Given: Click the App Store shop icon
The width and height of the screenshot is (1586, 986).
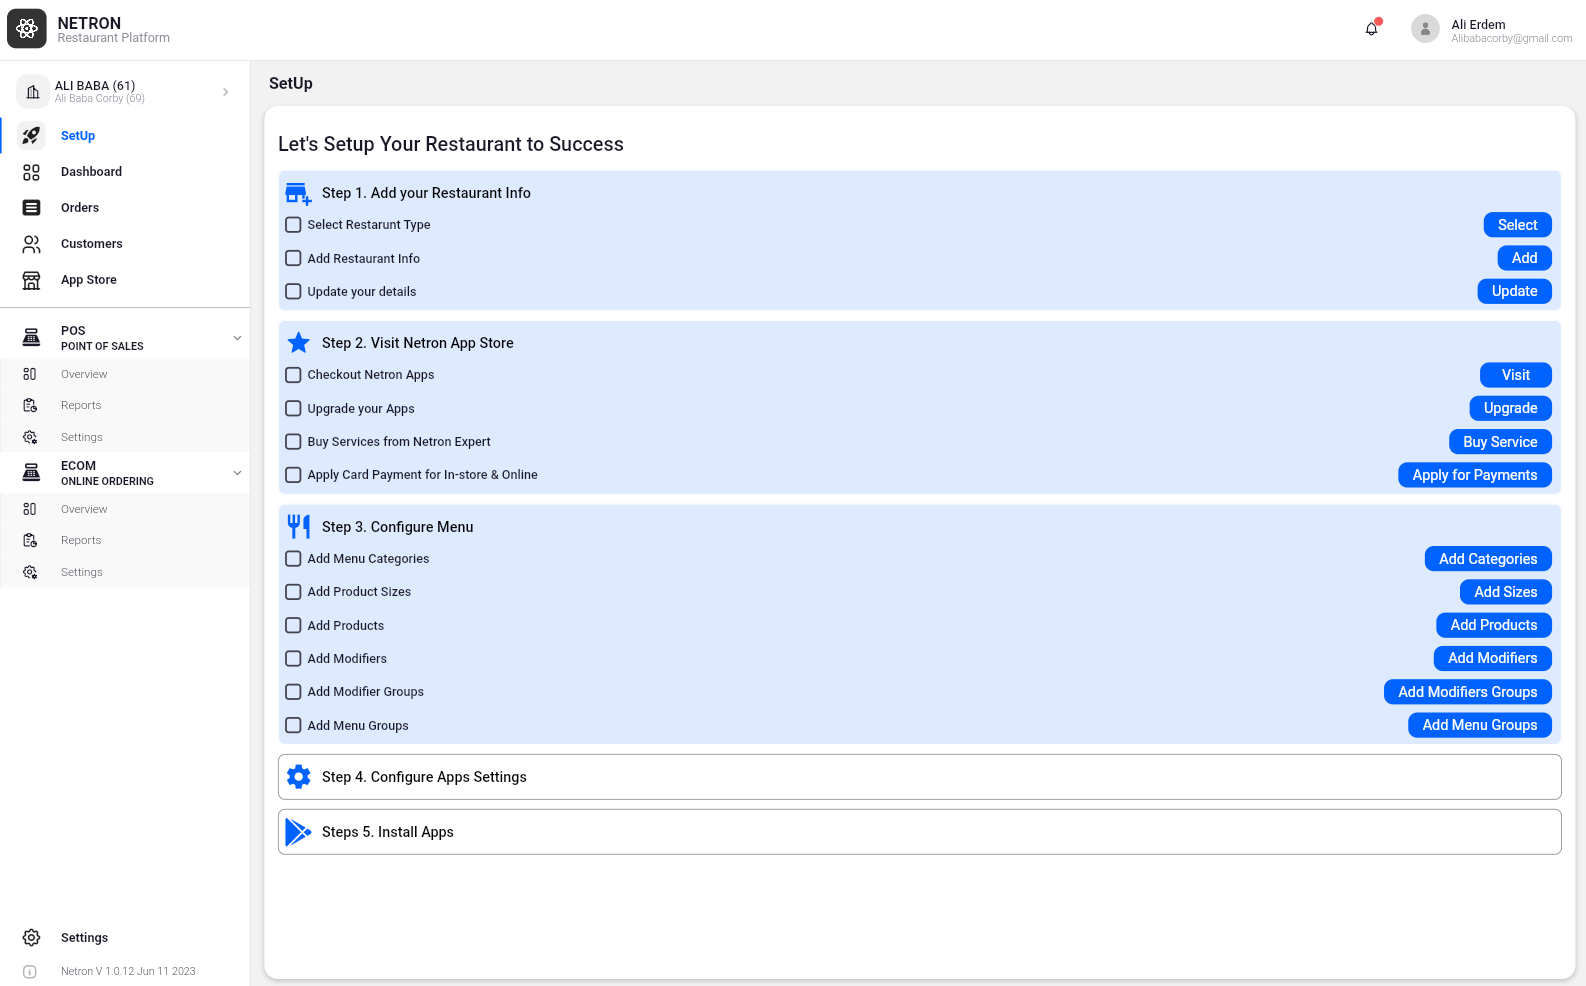Looking at the screenshot, I should pos(31,280).
